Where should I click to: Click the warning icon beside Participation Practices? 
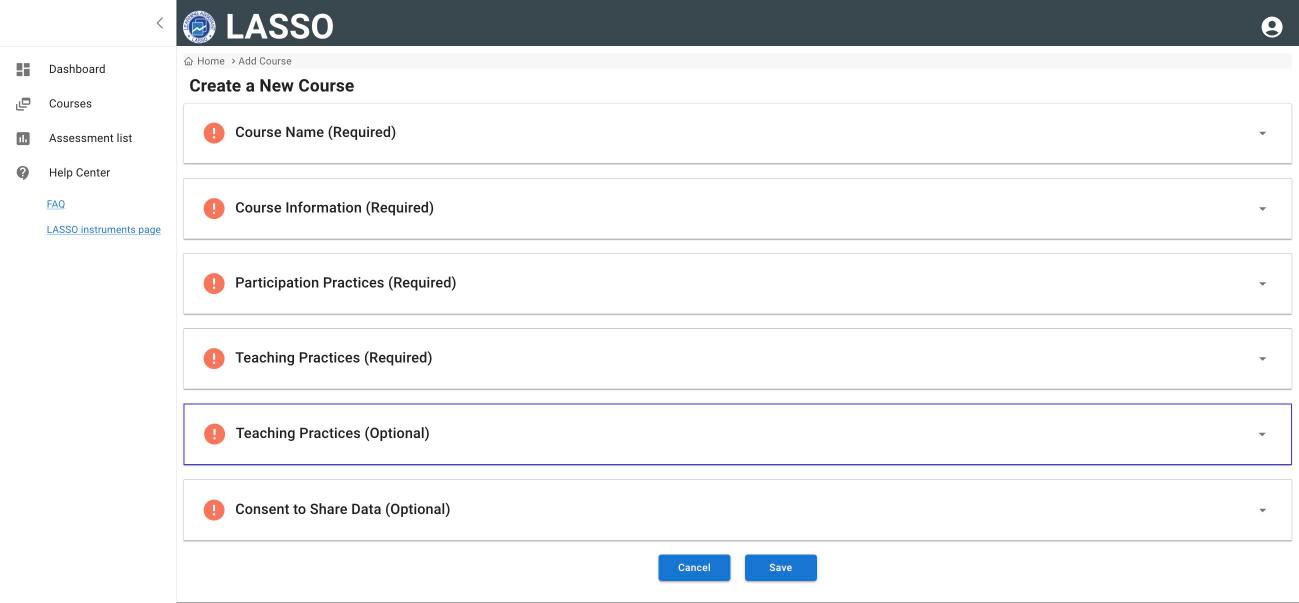214,283
